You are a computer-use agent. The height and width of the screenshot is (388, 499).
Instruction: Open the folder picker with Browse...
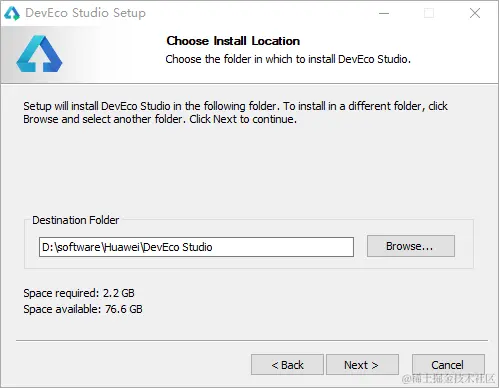tap(411, 246)
